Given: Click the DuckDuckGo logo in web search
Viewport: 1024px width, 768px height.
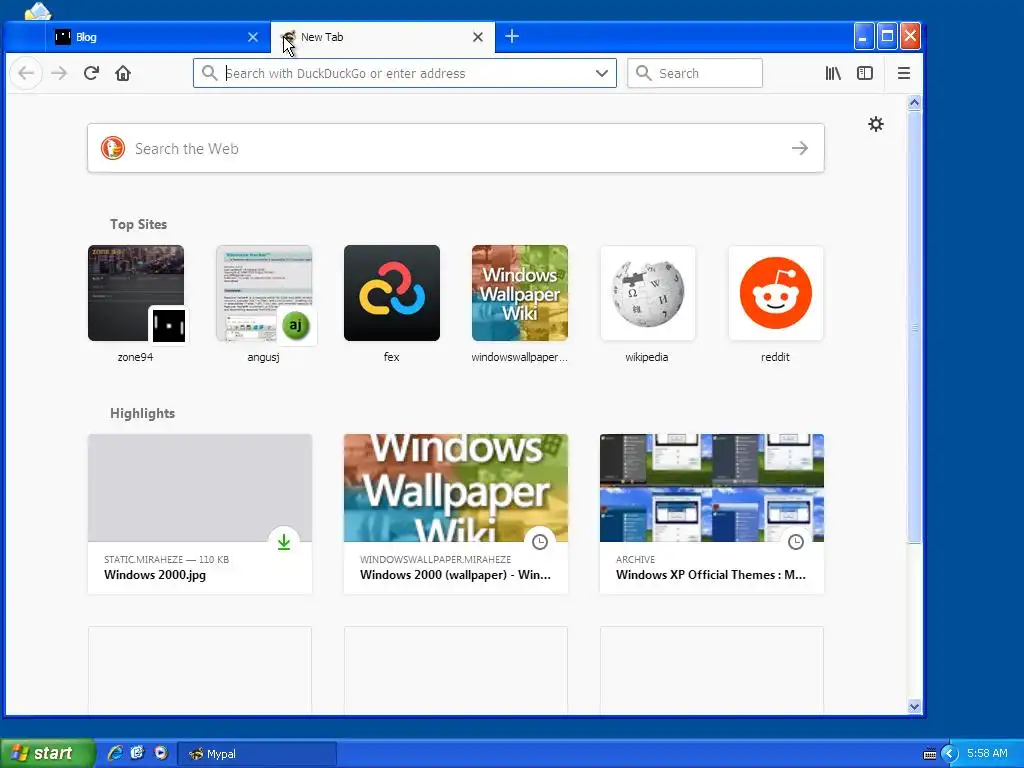Looking at the screenshot, I should pos(113,148).
